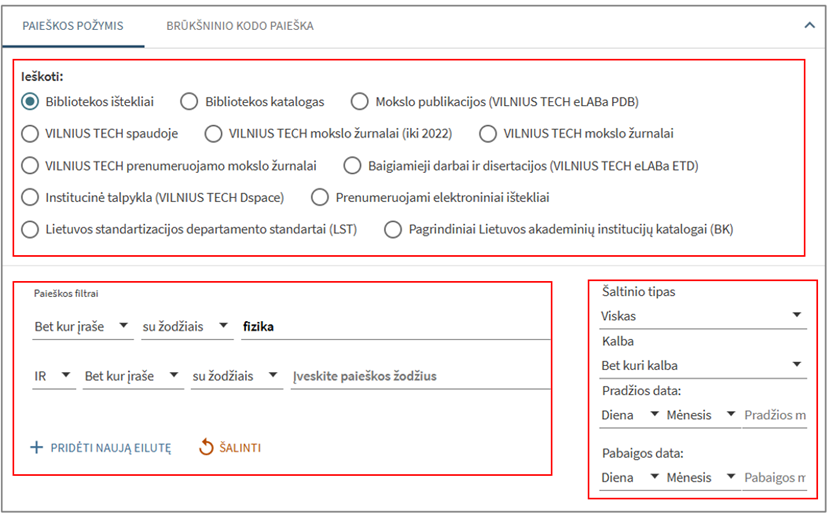Open the IR boolean operator dropdown

tap(53, 376)
